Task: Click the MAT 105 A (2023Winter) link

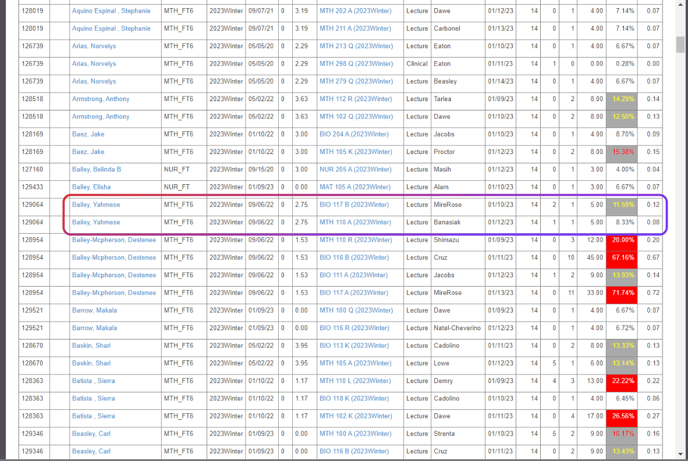Action: [355, 187]
